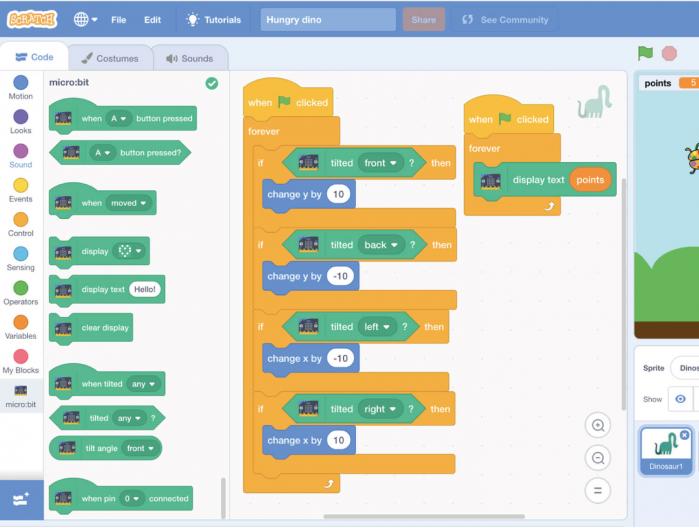Open the pin 0 dropdown in 'when pin connected'
The image size is (699, 528).
coord(132,499)
